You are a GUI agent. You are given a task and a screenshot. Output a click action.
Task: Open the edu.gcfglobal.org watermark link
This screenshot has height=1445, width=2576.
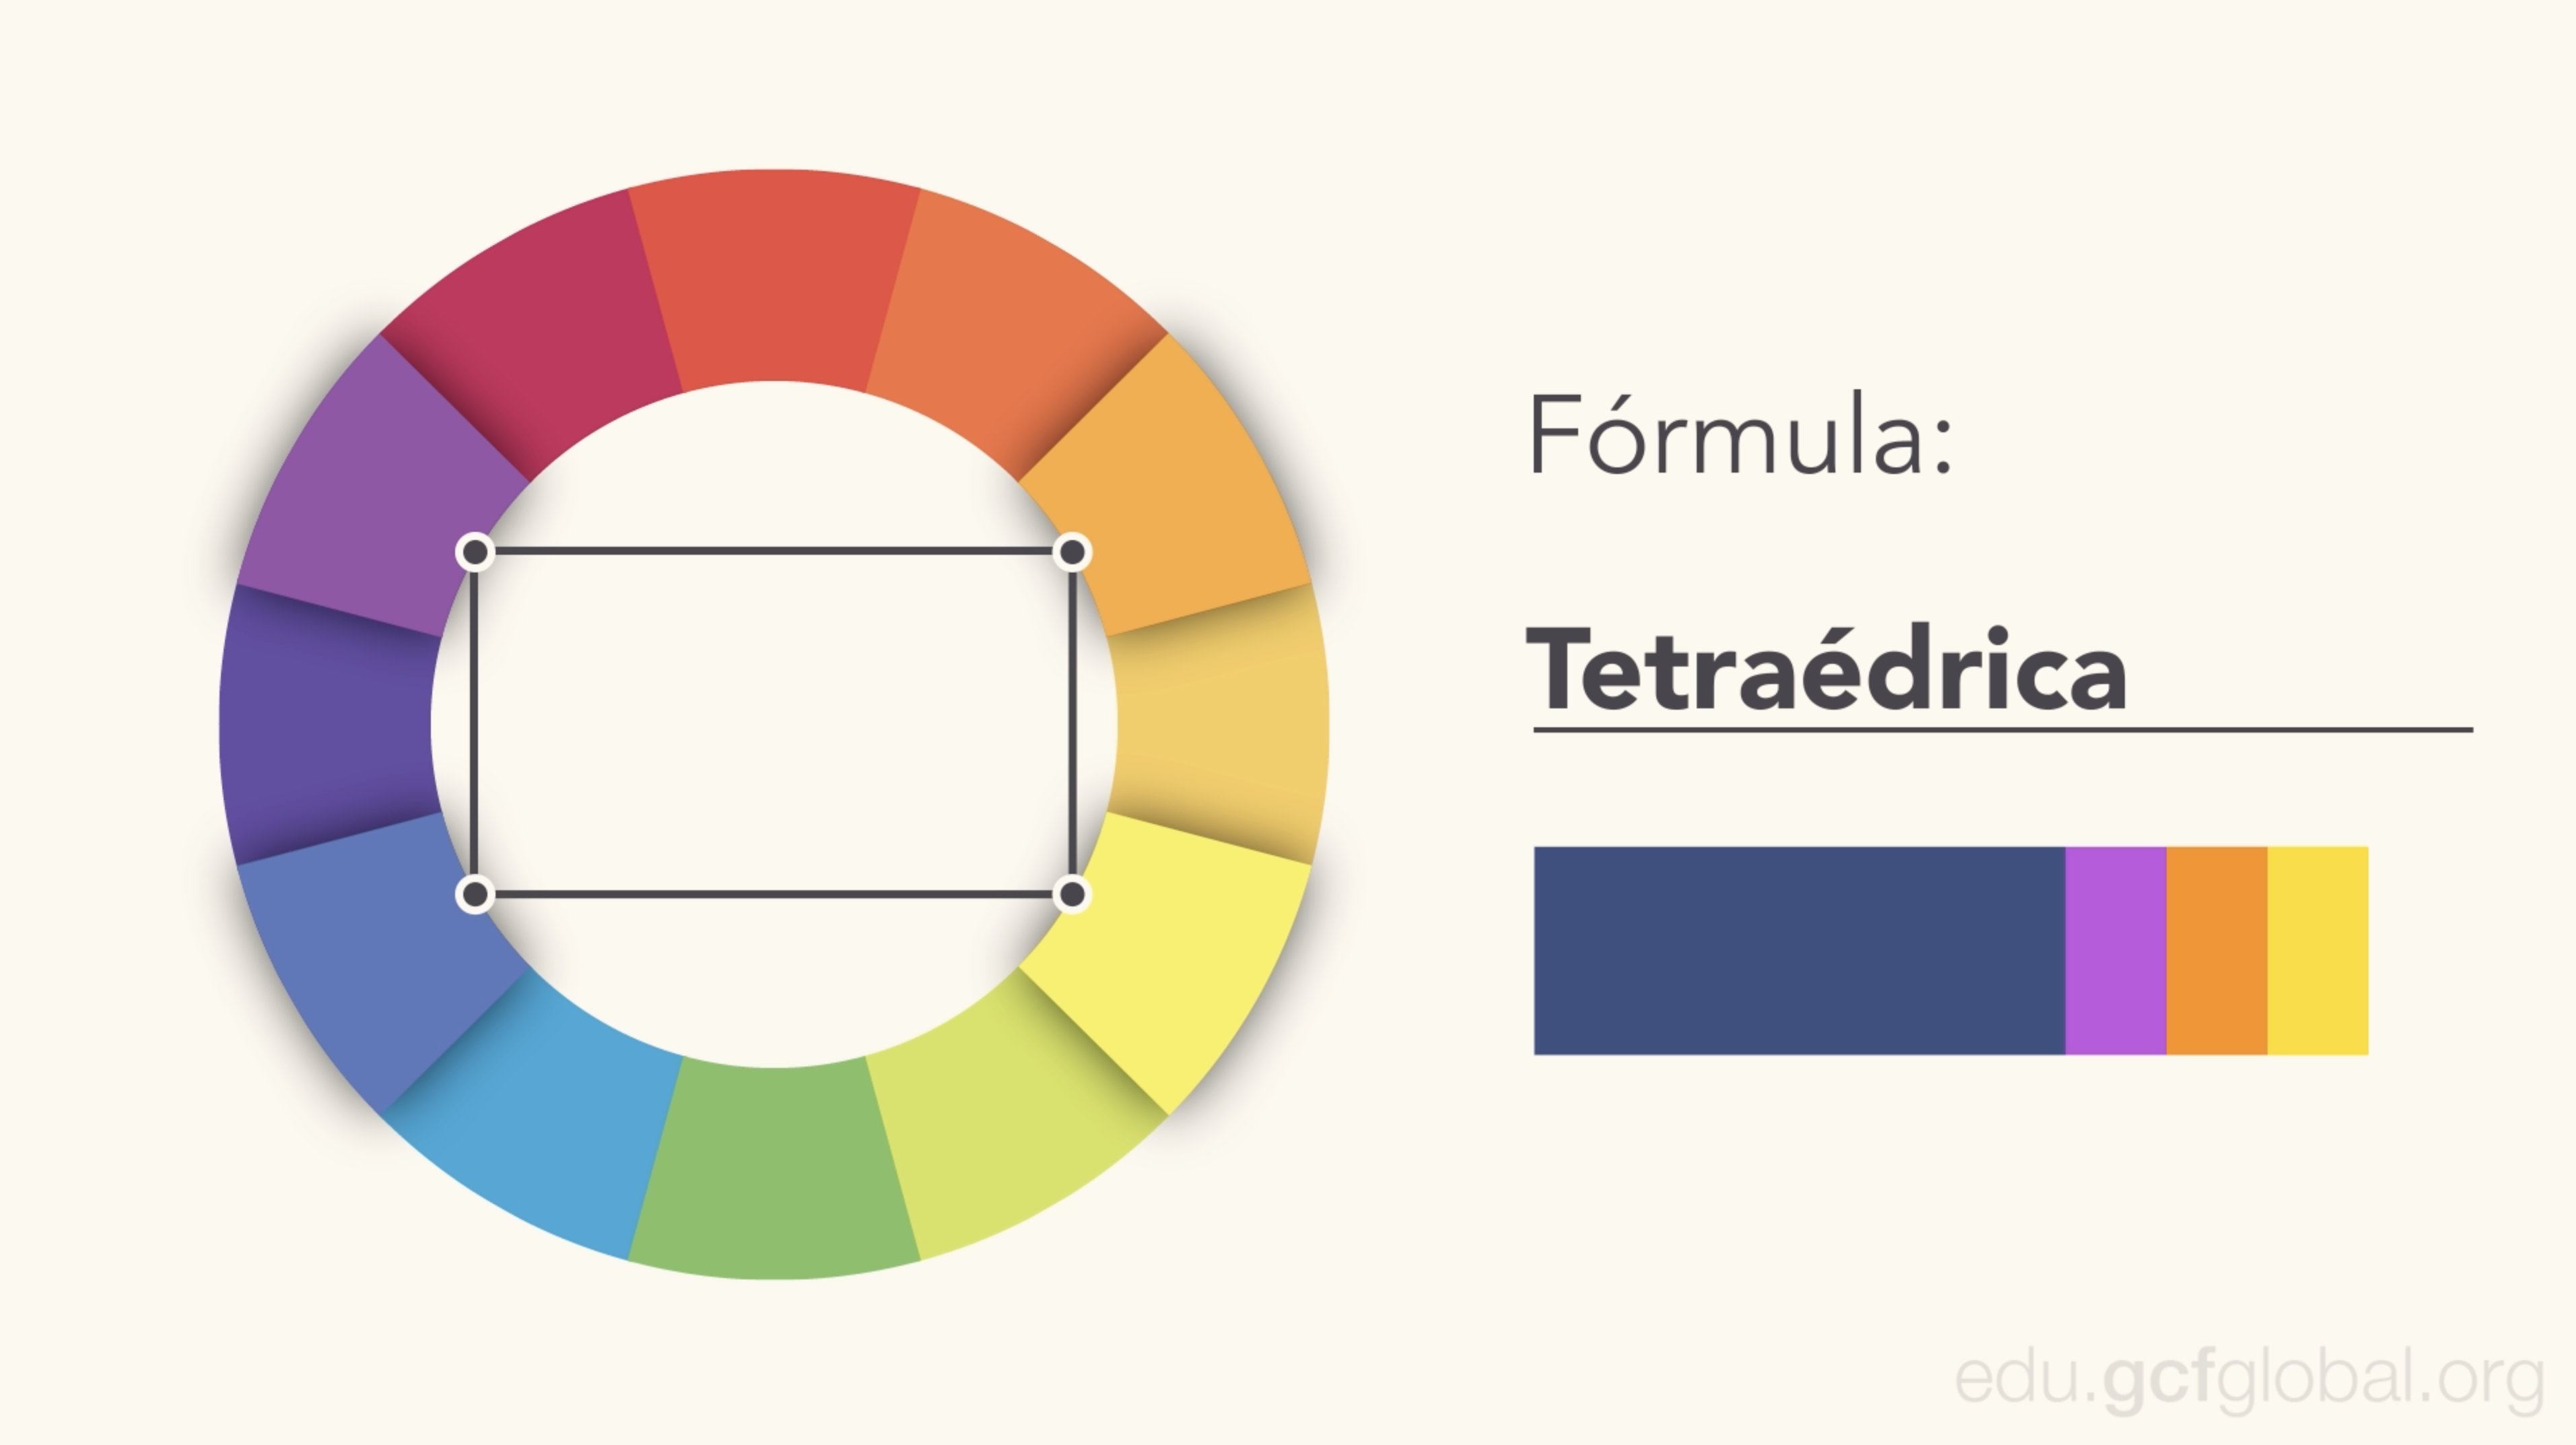point(2249,1381)
